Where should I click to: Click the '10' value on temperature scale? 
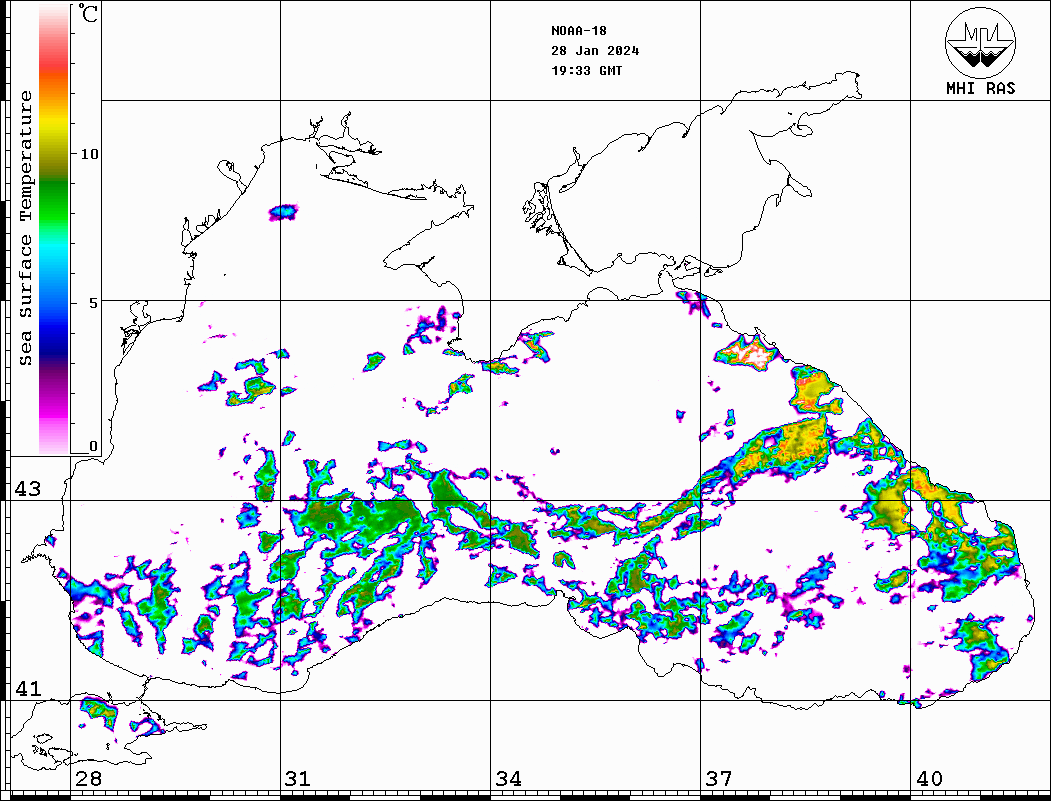coord(89,154)
